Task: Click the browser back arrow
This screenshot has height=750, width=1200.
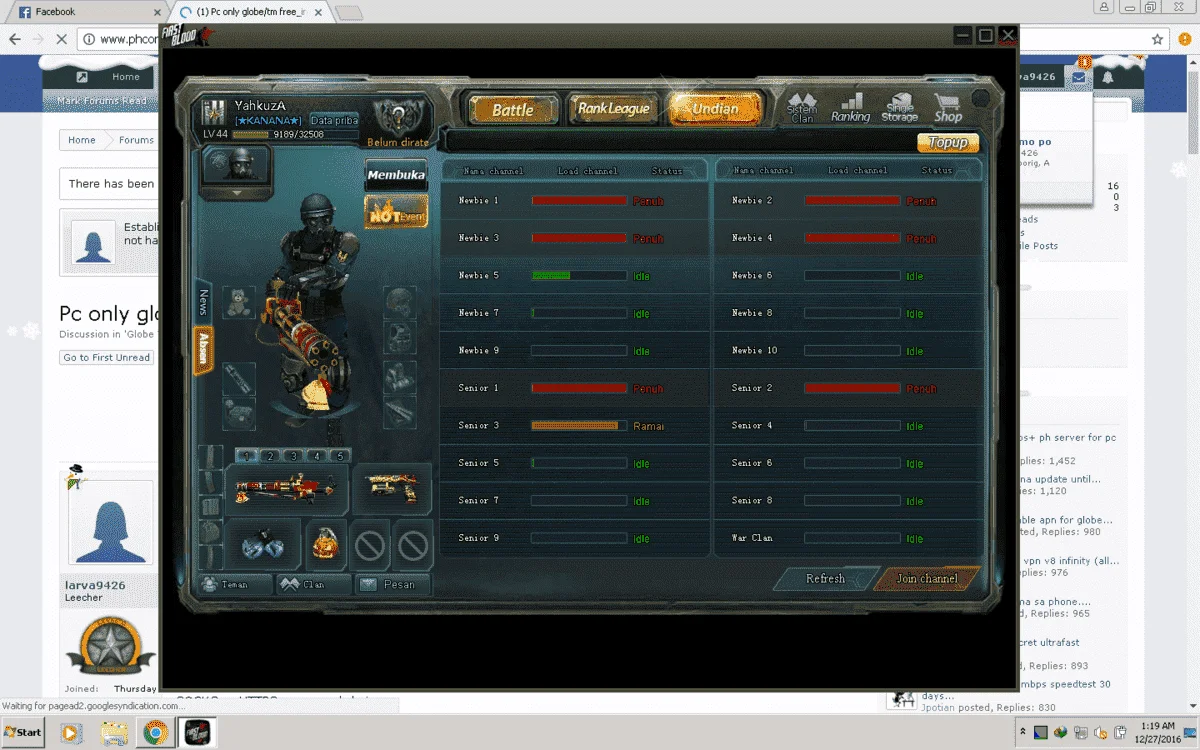Action: click(15, 39)
